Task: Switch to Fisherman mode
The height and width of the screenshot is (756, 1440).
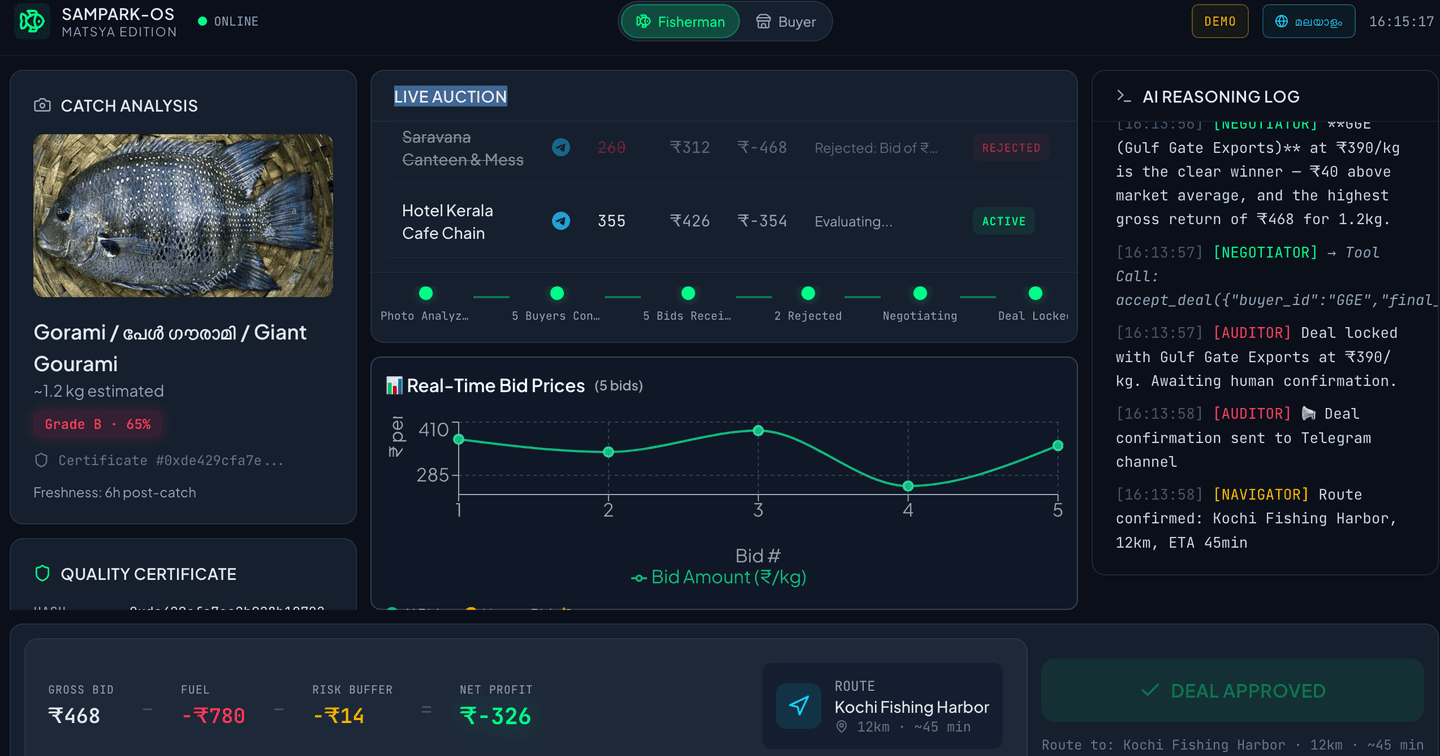Action: pos(680,22)
